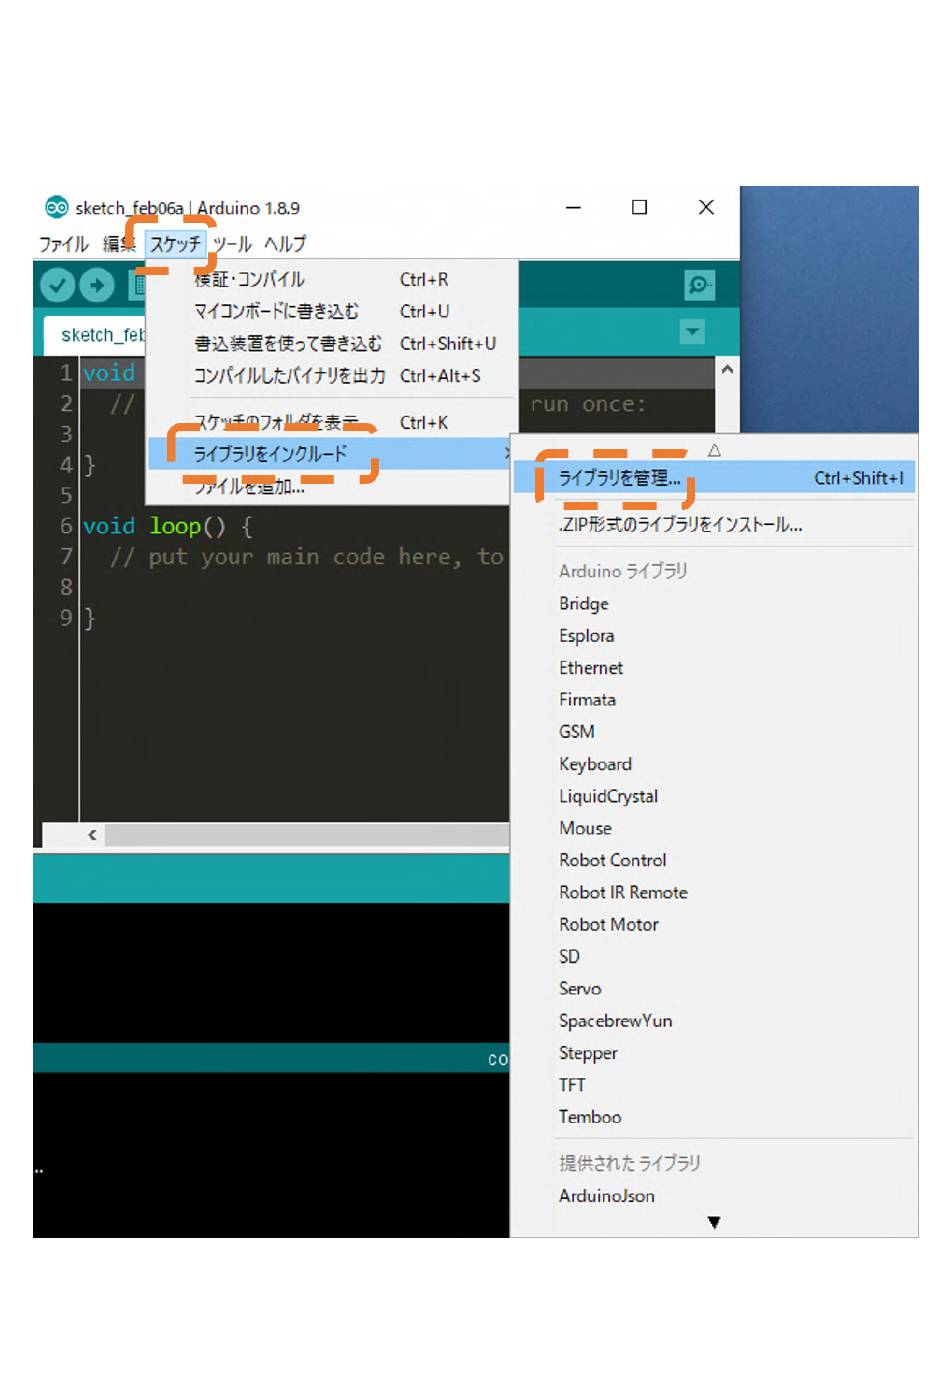The height and width of the screenshot is (1379, 950).
Task: Open the tab dropdown arrow button
Action: coord(692,331)
